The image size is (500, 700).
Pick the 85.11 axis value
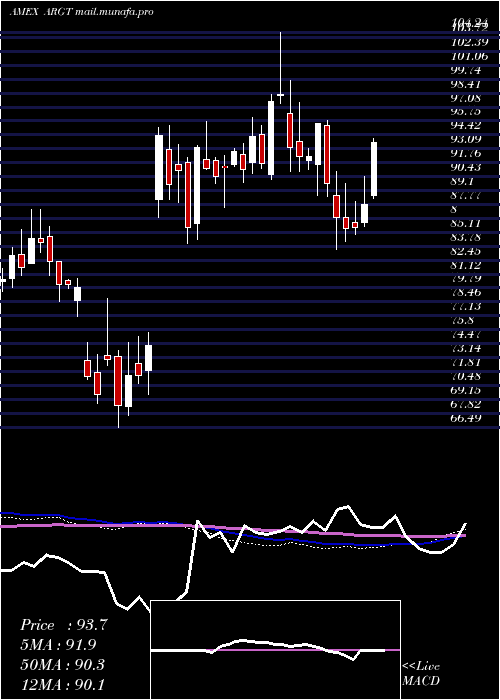[x=466, y=223]
